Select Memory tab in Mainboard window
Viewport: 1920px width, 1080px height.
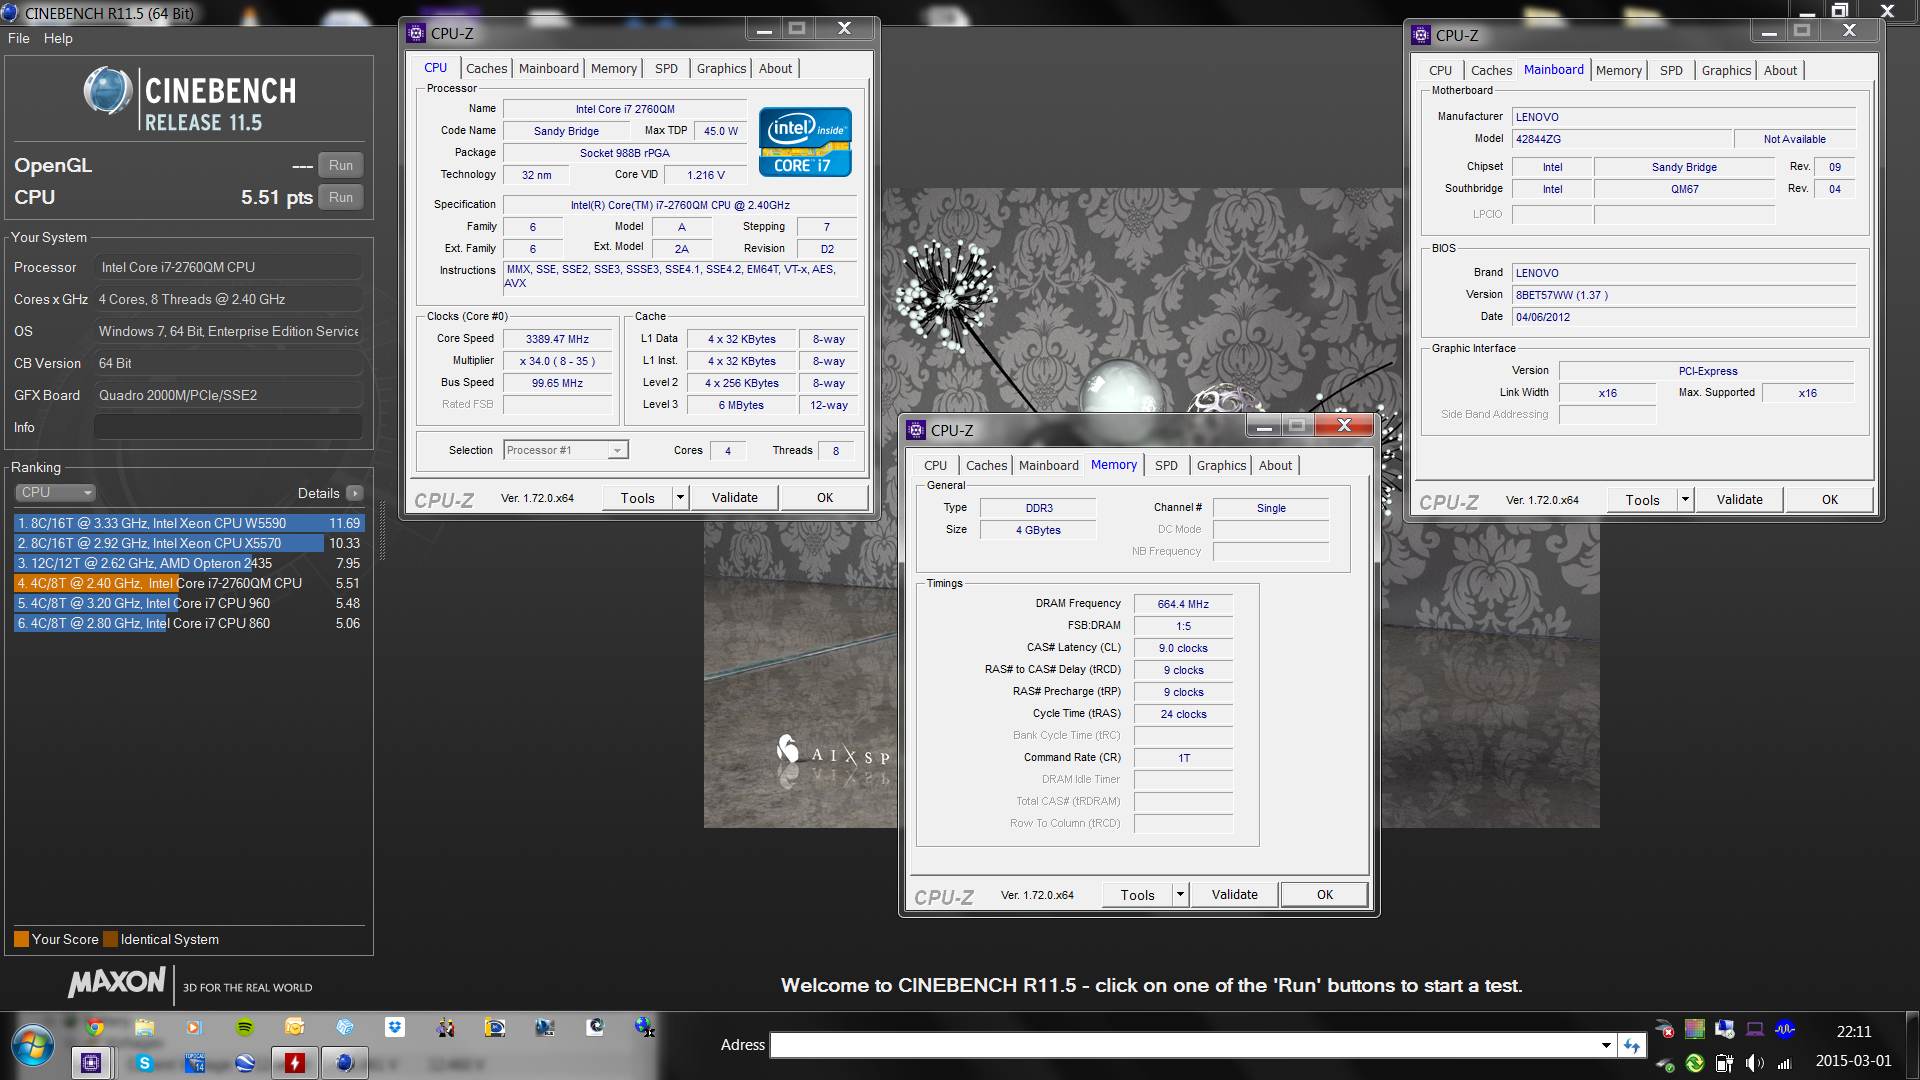click(x=1618, y=70)
